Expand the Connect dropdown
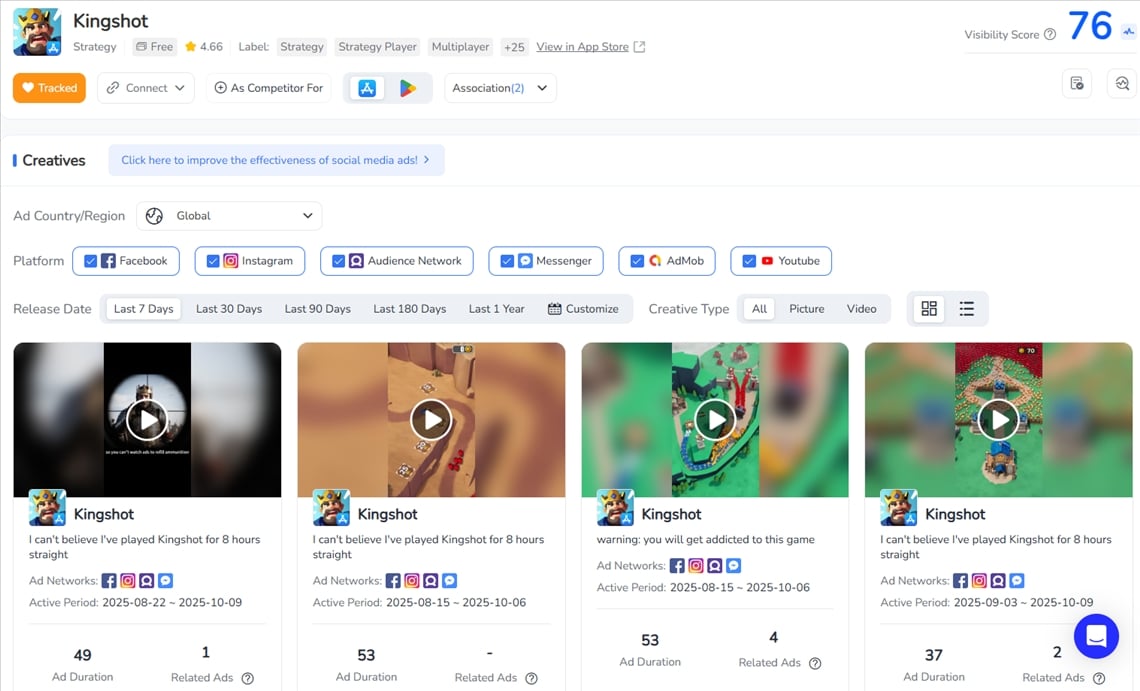The image size is (1140, 691). point(146,88)
